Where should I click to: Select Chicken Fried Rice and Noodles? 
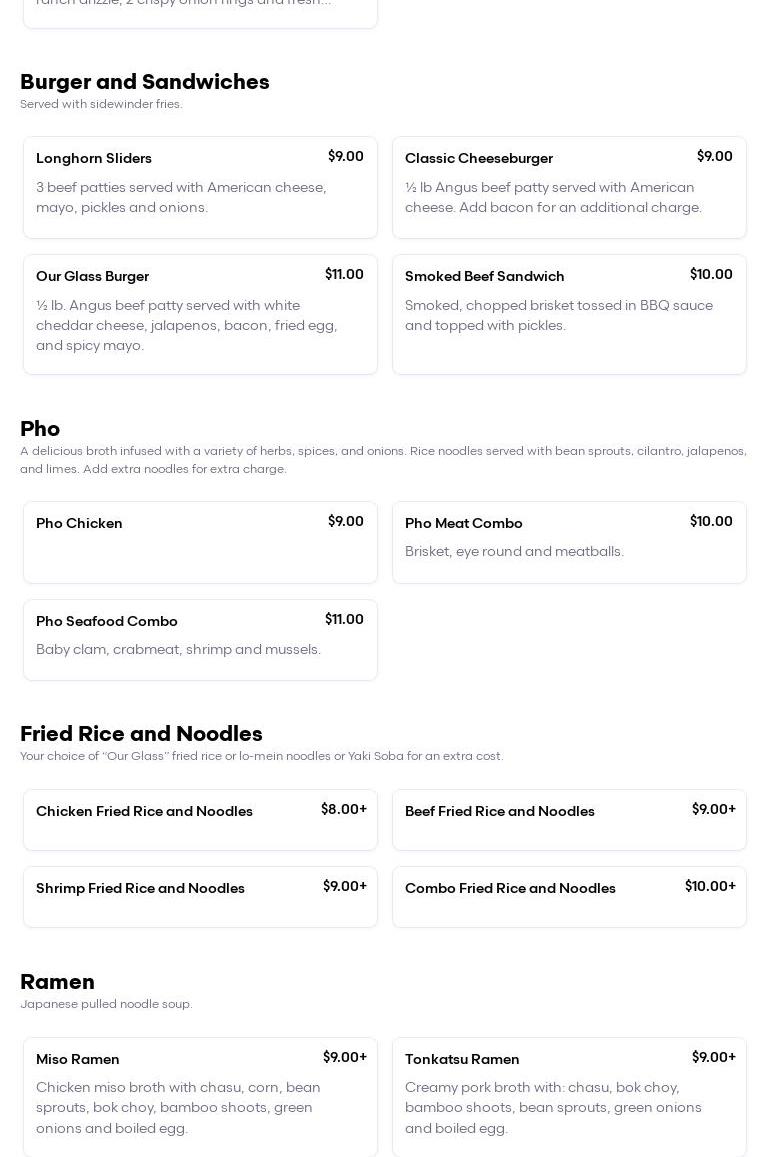(x=200, y=820)
